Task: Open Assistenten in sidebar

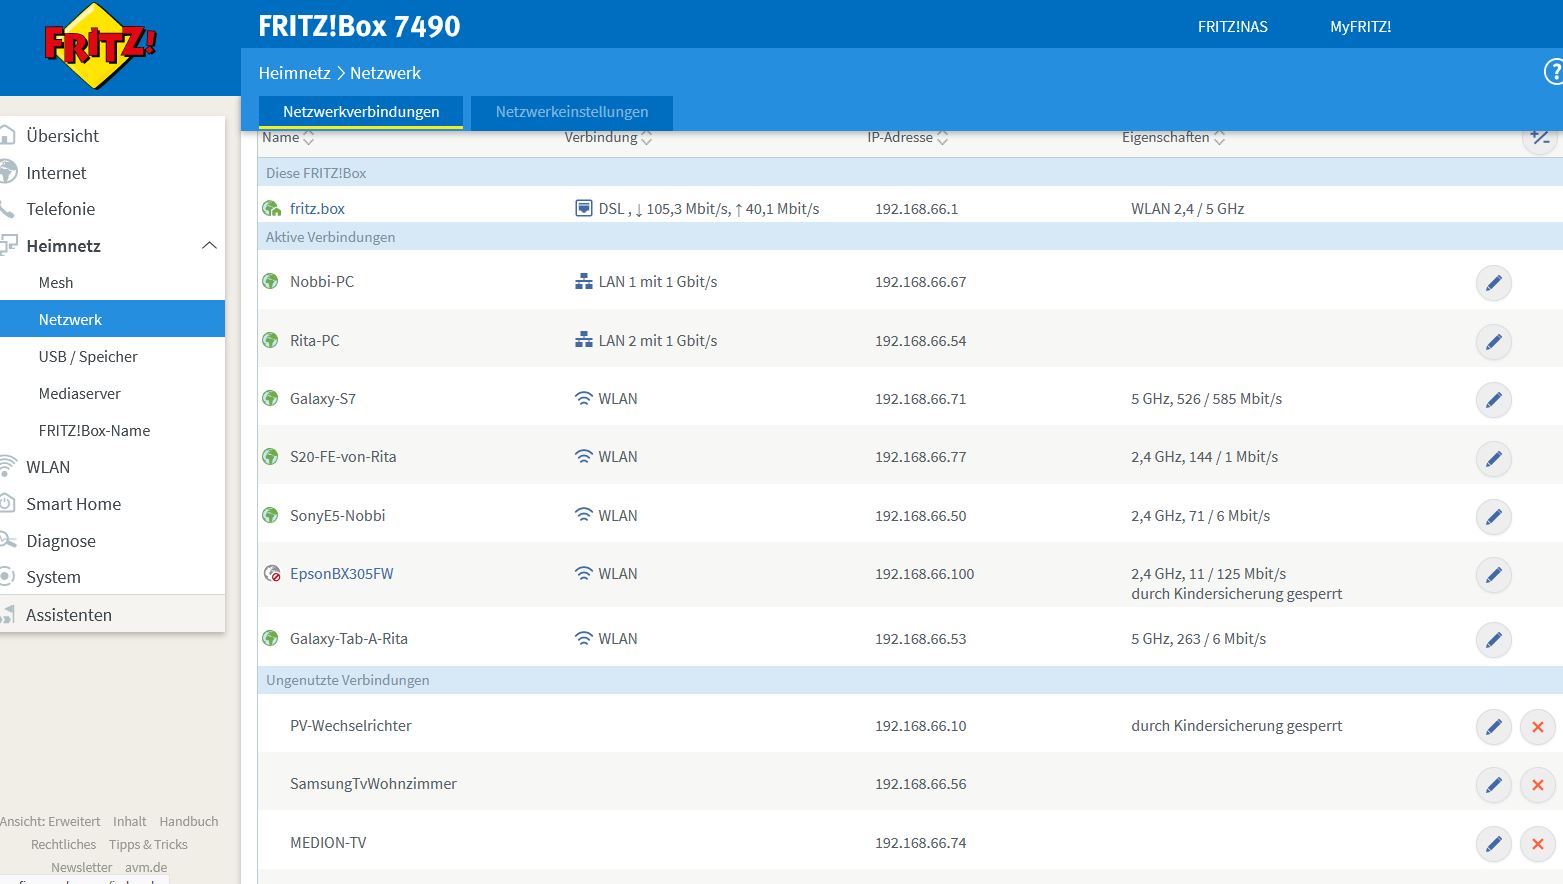Action: click(x=69, y=614)
